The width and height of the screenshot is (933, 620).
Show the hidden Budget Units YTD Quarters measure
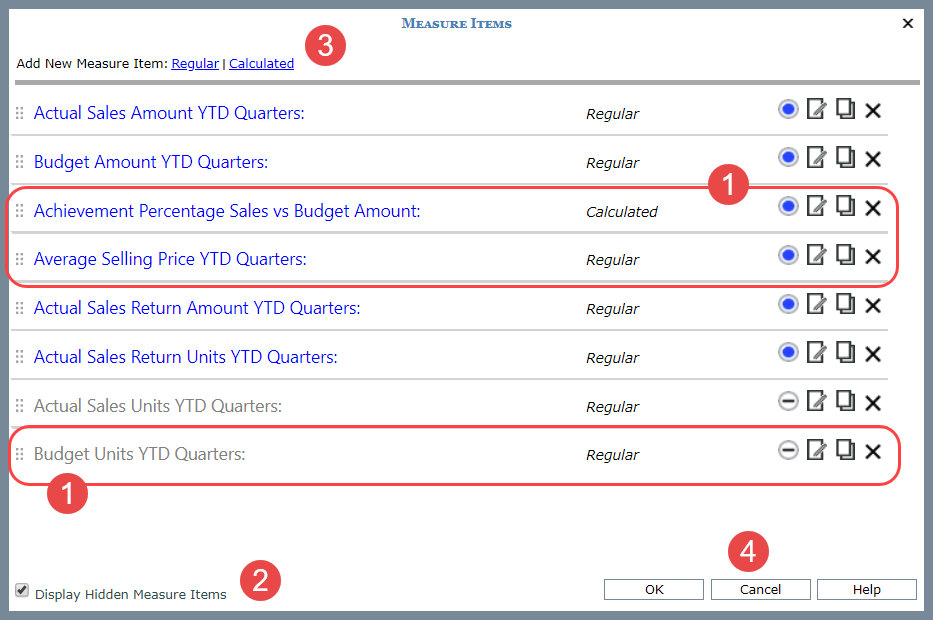pos(788,450)
